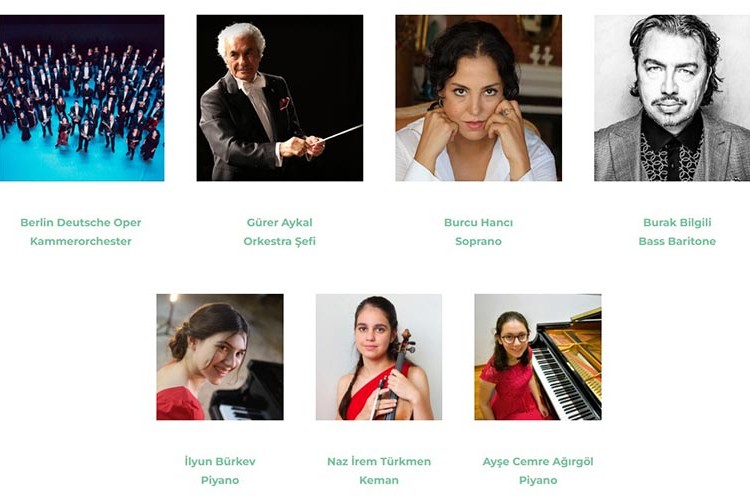This screenshot has width=750, height=500.
Task: Open the Burcu Hancı name link
Action: pyautogui.click(x=478, y=222)
